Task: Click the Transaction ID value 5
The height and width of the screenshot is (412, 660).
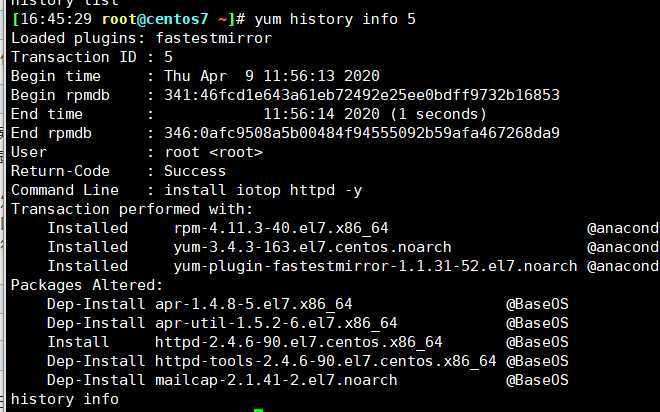Action: pos(168,57)
